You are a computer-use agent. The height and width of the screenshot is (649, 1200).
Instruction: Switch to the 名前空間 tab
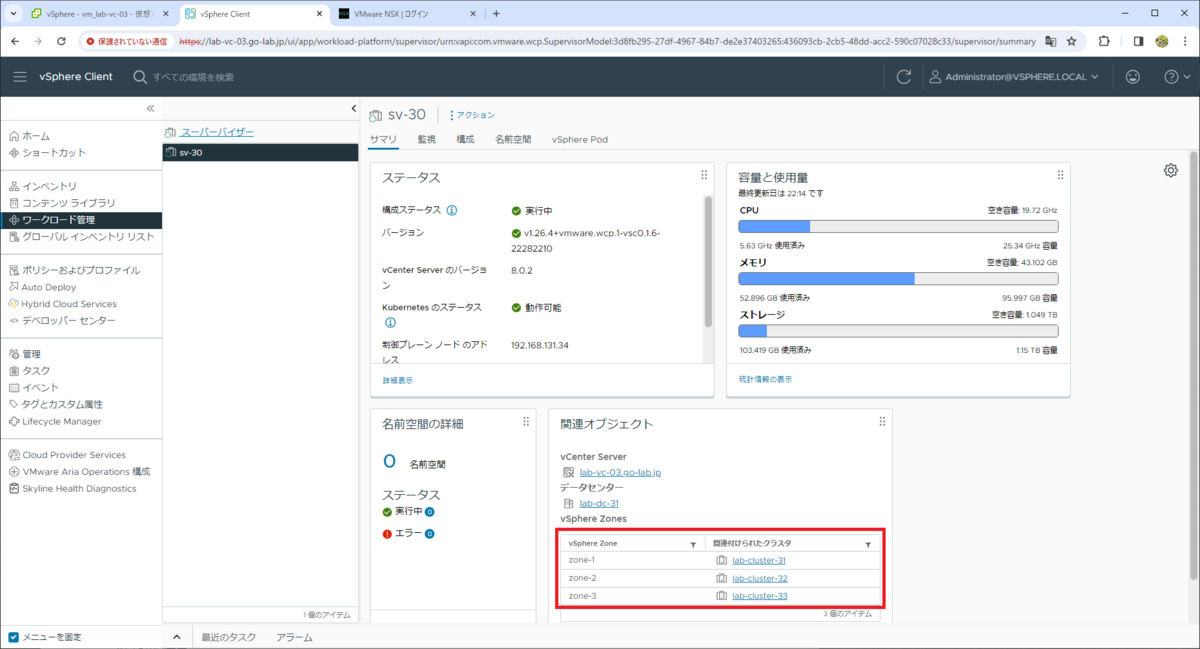pyautogui.click(x=513, y=140)
